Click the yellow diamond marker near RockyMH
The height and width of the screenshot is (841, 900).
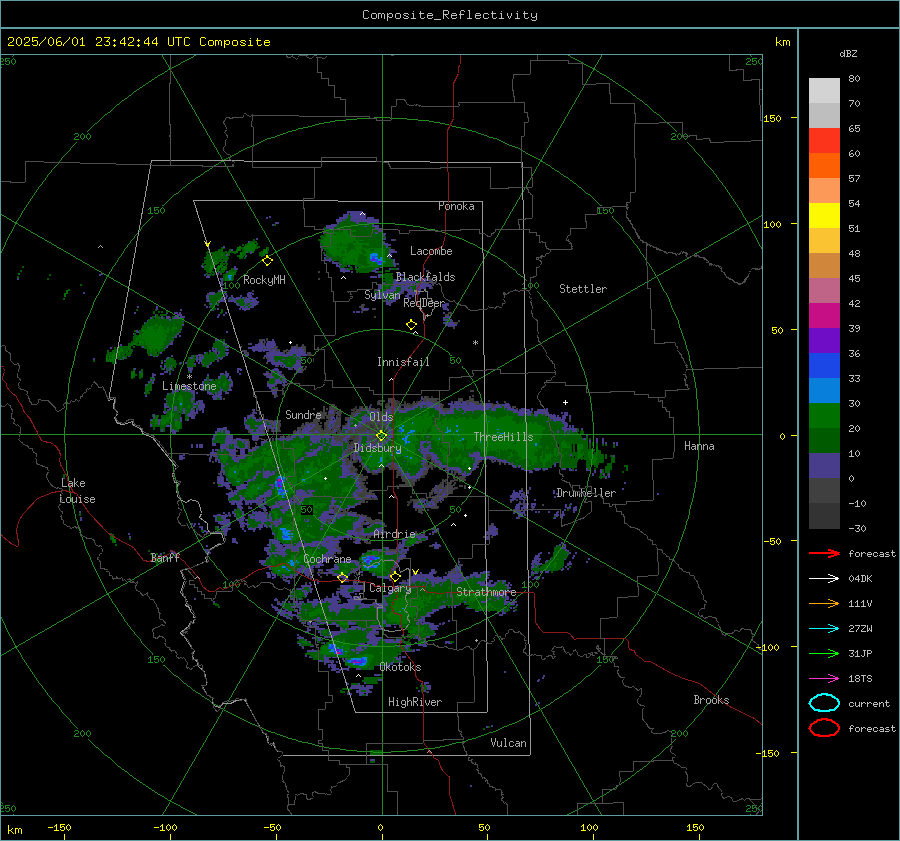[x=267, y=261]
